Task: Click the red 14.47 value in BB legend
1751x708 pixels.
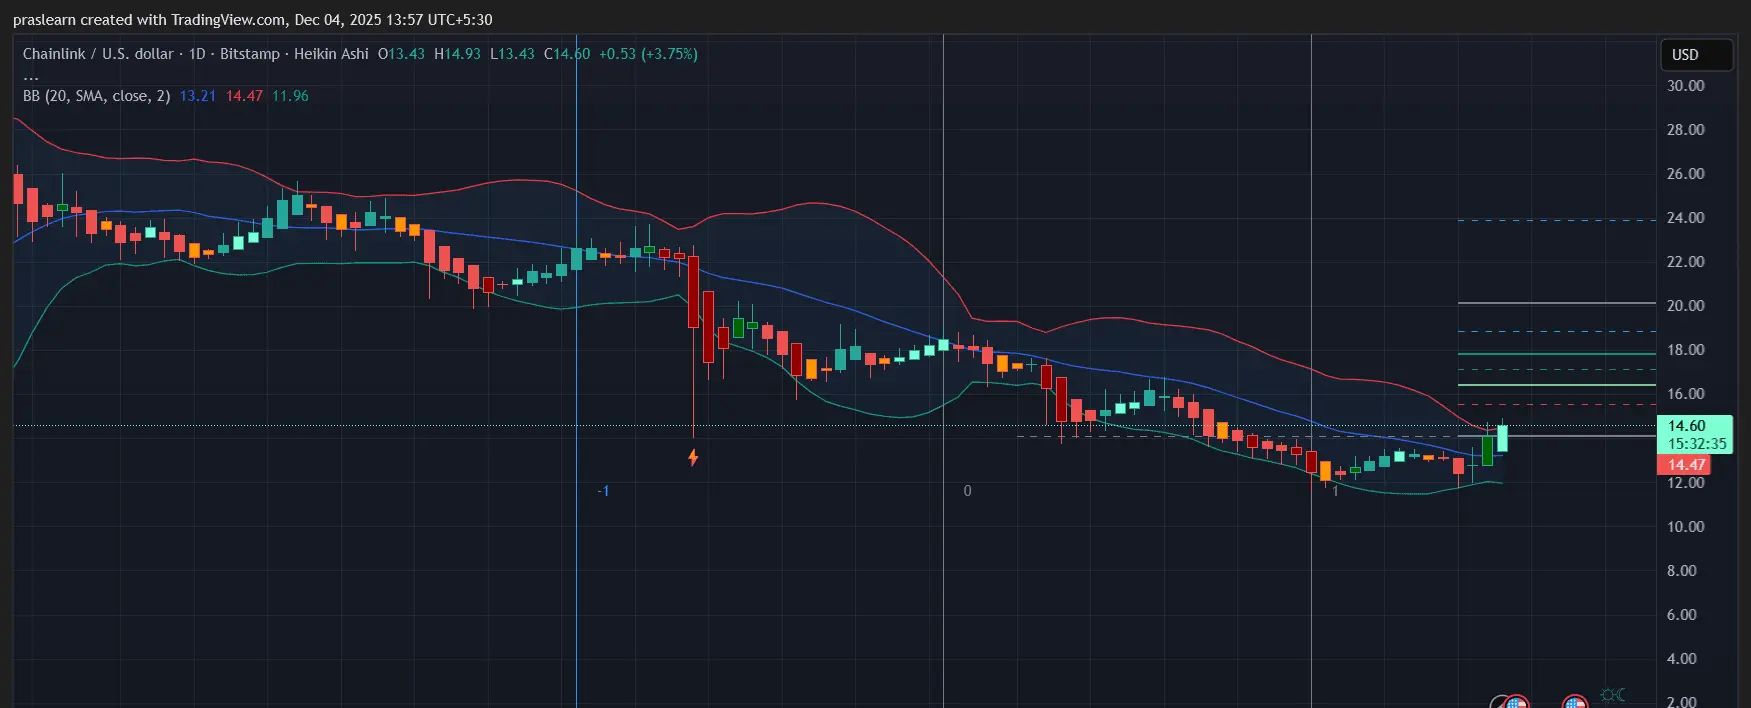Action: pyautogui.click(x=244, y=96)
